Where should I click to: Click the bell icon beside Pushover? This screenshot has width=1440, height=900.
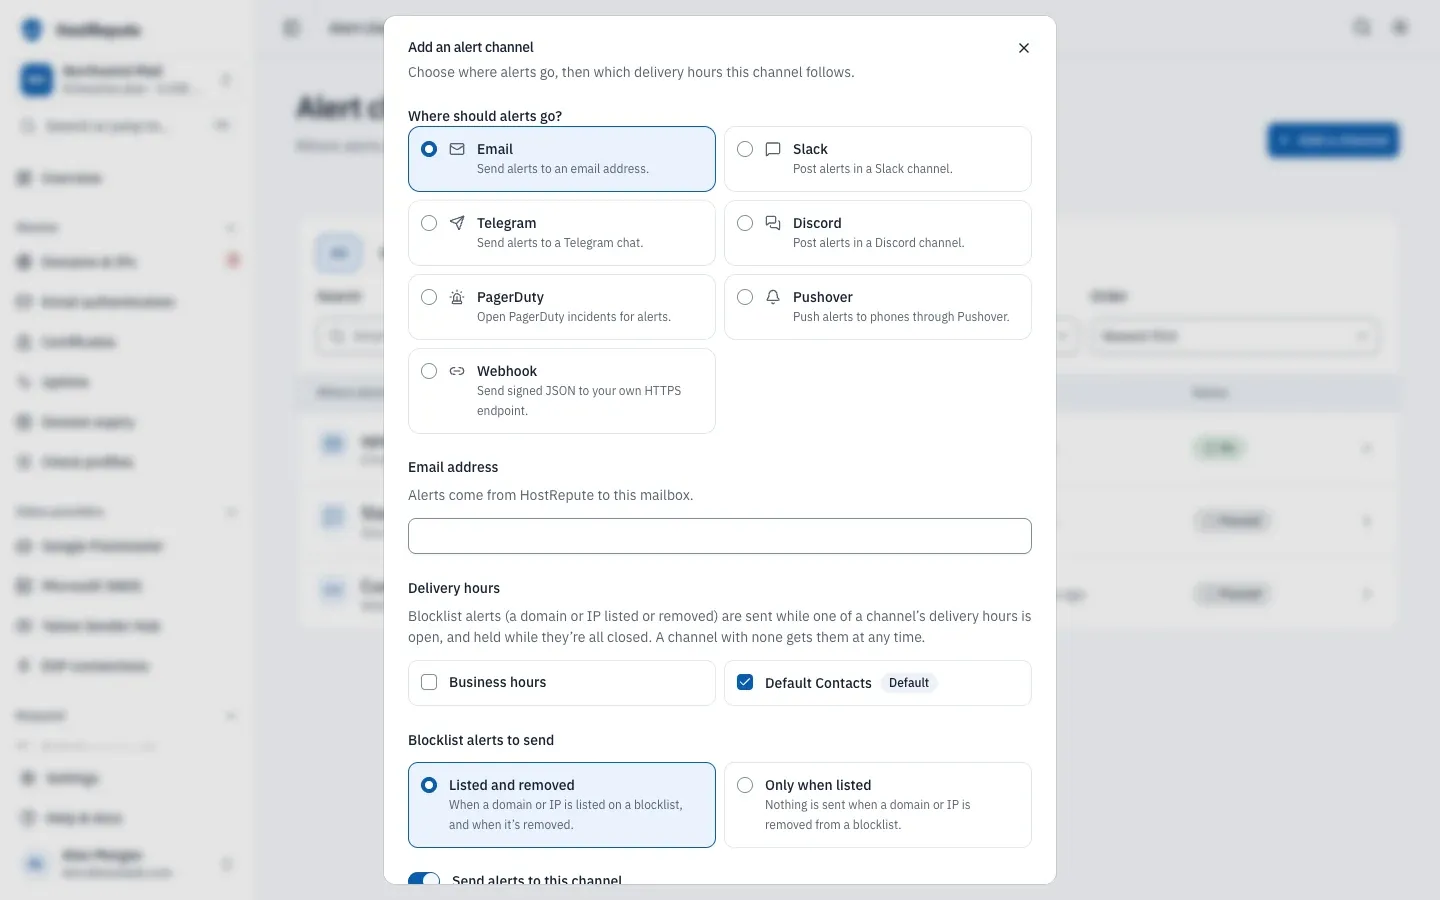(x=773, y=297)
